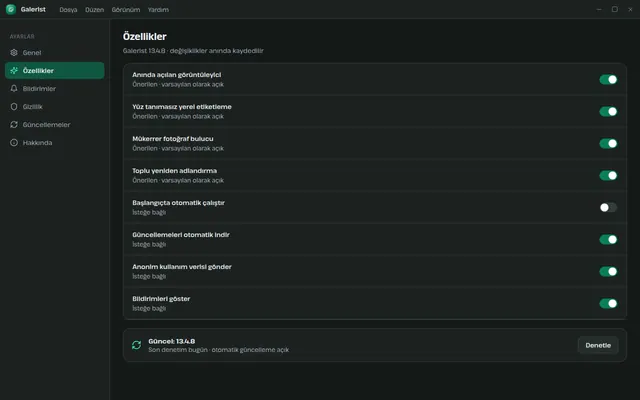
Task: Click 'Güncellemeleri otomatik indir' label
Action: tap(181, 235)
